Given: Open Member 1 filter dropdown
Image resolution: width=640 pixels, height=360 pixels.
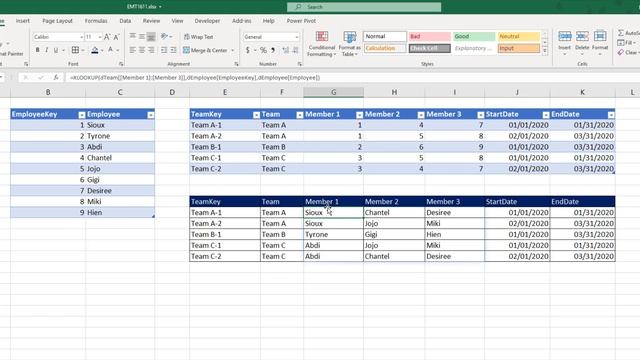Looking at the screenshot, I should pos(359,115).
